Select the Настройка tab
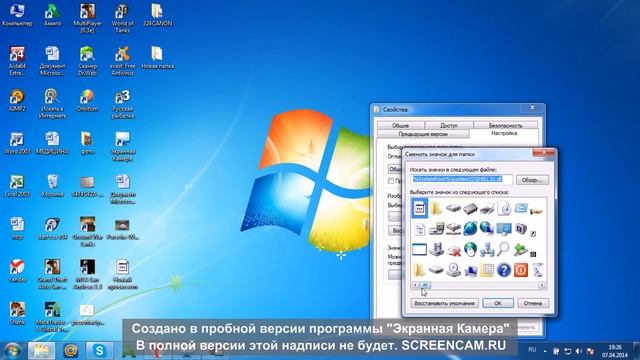640x360 pixels. tap(504, 133)
